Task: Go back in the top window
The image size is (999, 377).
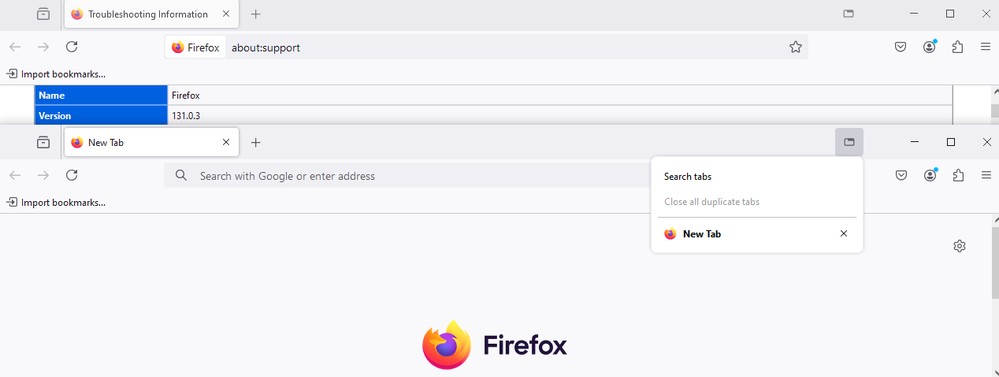Action: [x=15, y=46]
